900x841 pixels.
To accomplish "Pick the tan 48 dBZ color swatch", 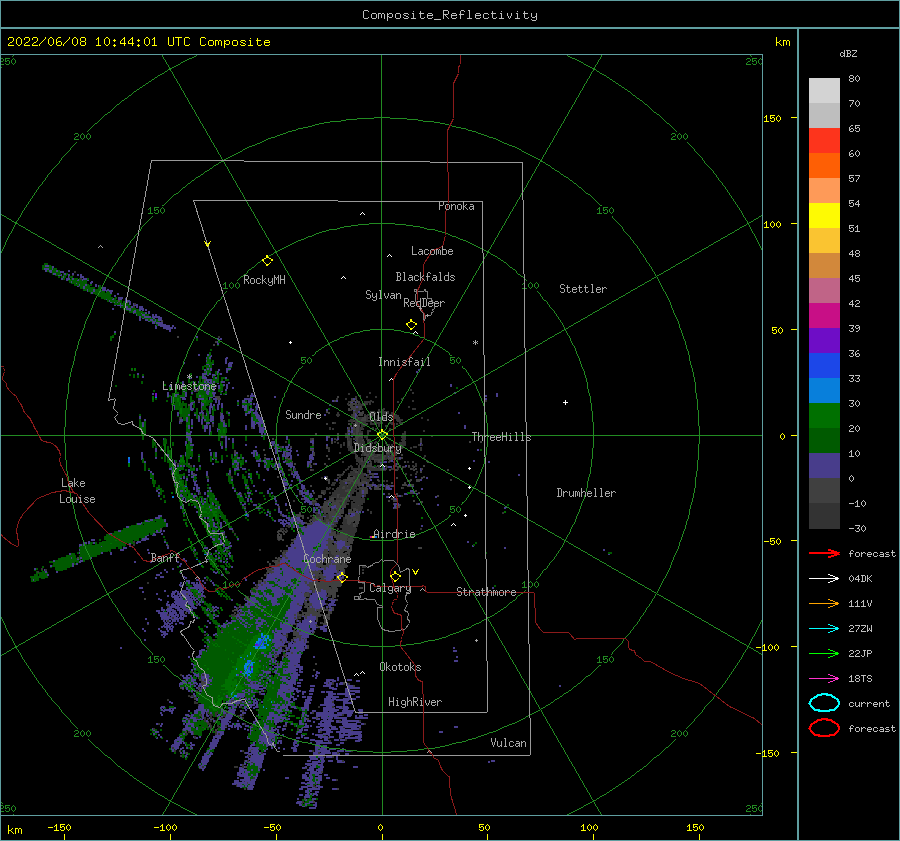I will [824, 265].
